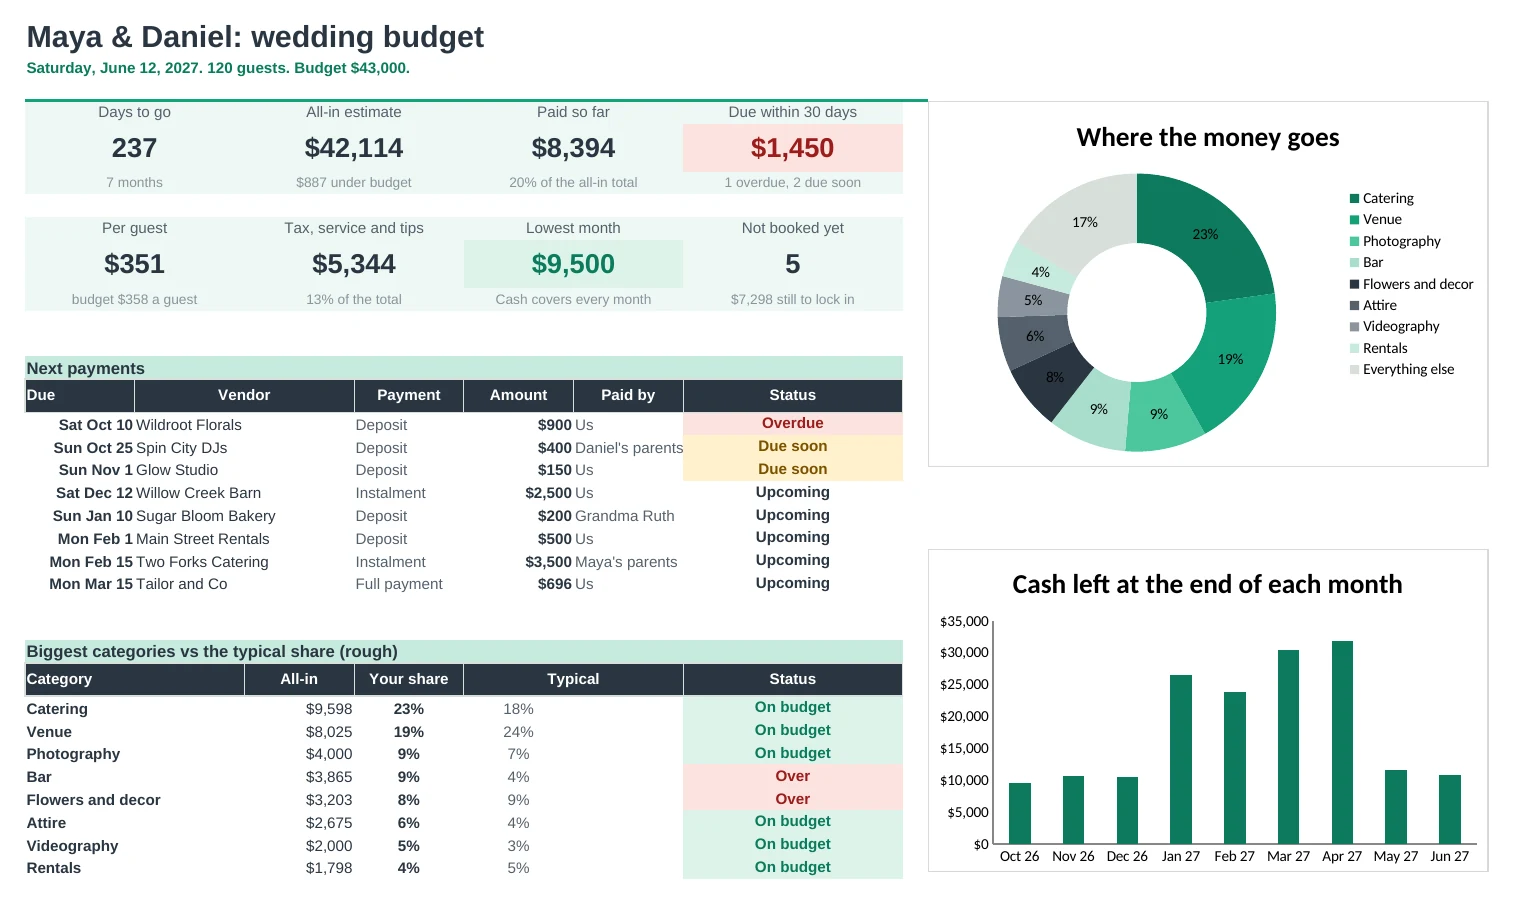Click the 'Days to go' value 237
Viewport: 1513px width, 903px height.
click(134, 148)
